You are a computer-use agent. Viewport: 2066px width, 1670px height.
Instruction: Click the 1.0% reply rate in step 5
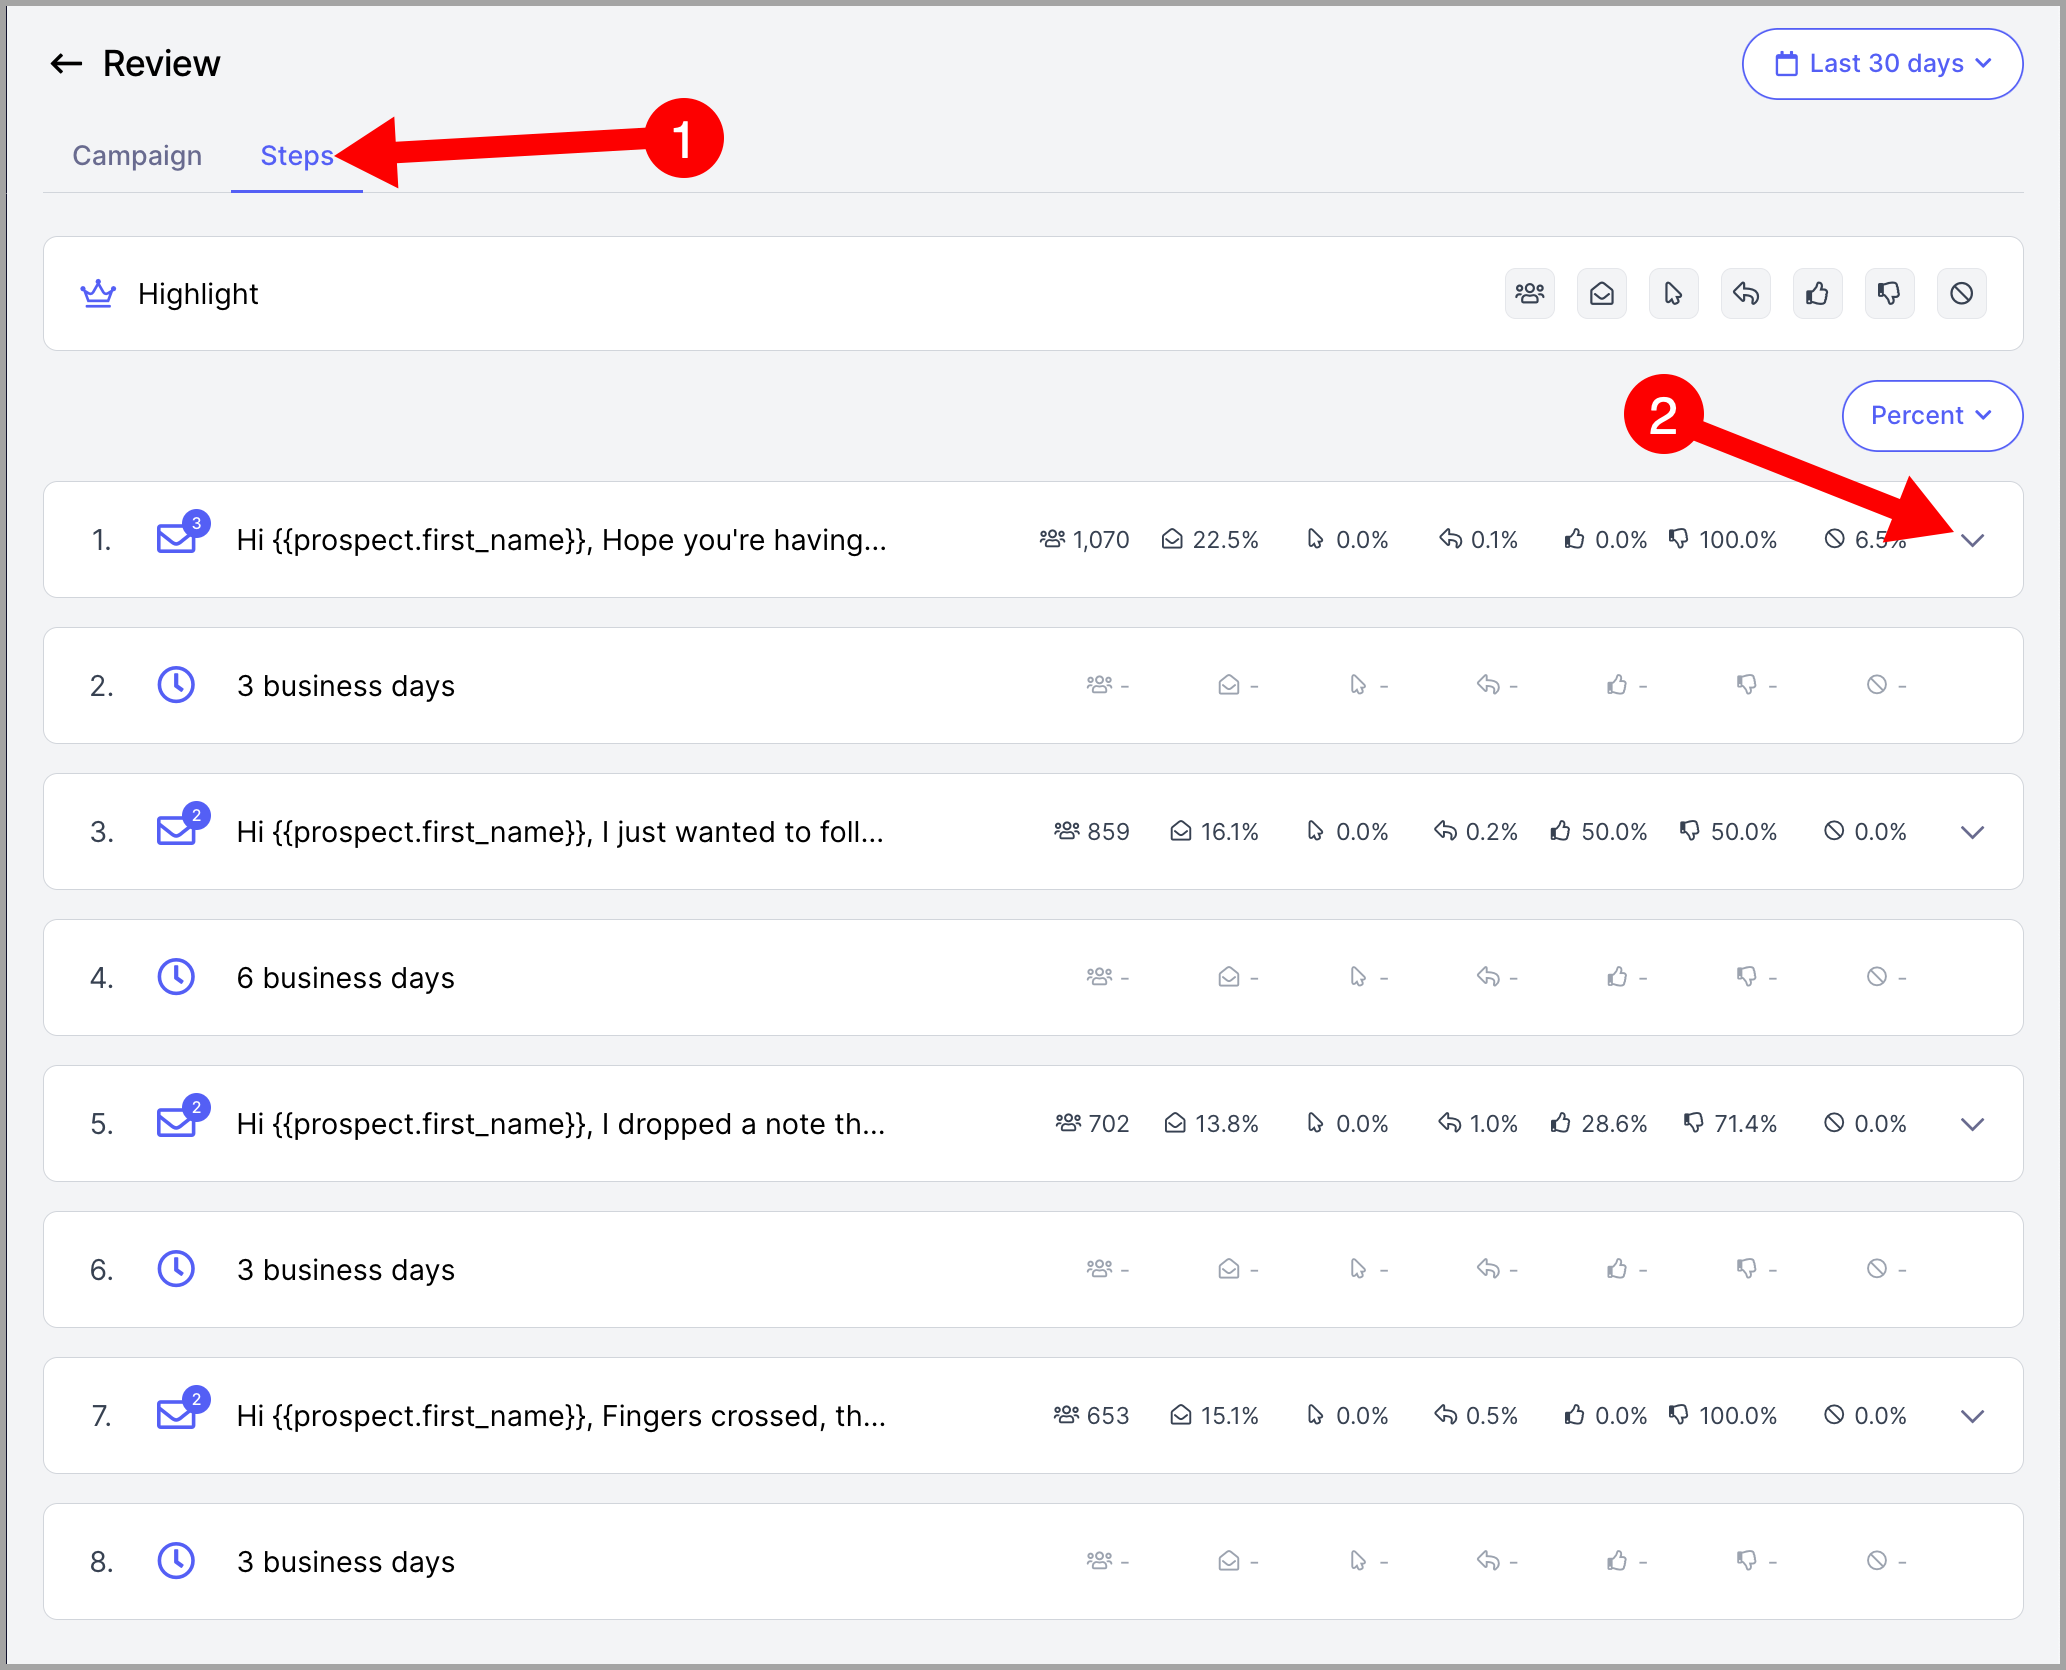pos(1478,1124)
